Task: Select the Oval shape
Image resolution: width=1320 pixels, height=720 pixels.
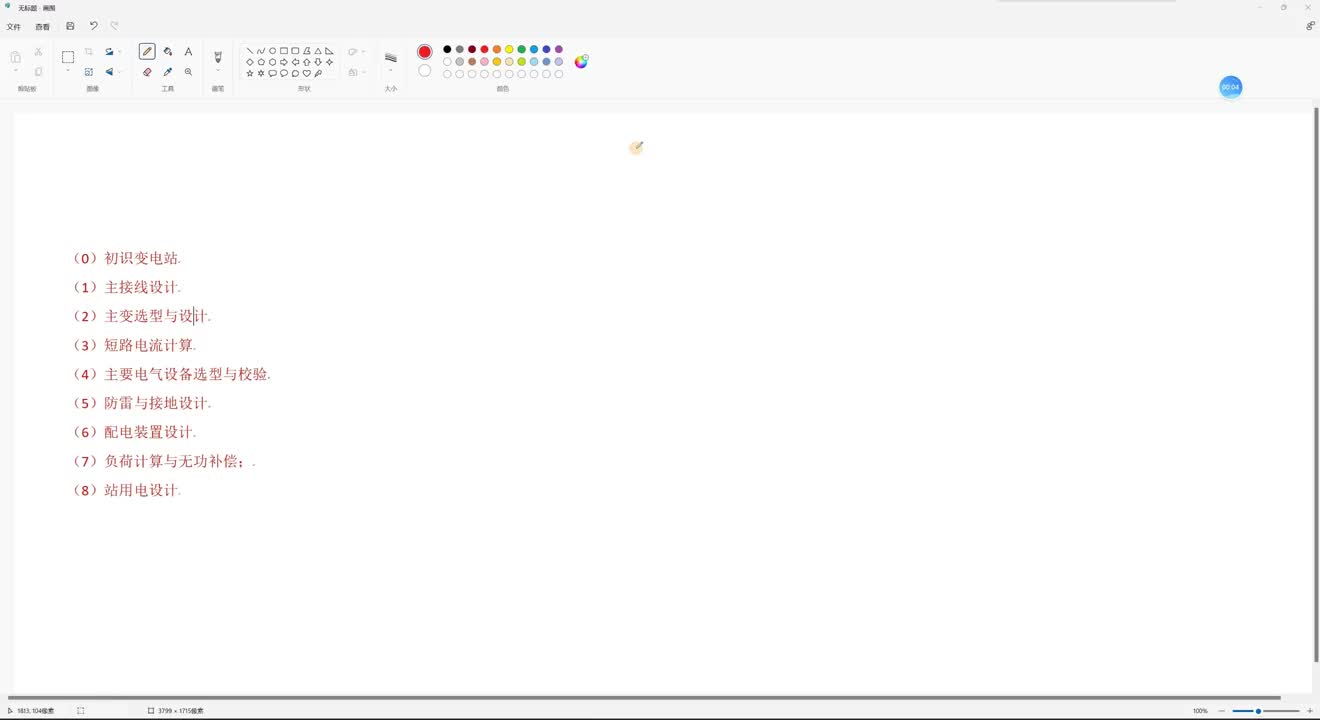Action: [x=272, y=50]
